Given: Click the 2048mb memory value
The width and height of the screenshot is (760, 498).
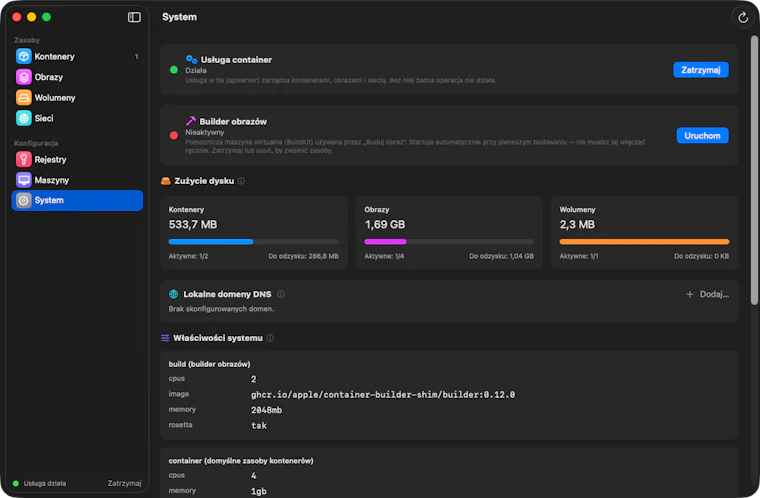Looking at the screenshot, I should tap(266, 410).
